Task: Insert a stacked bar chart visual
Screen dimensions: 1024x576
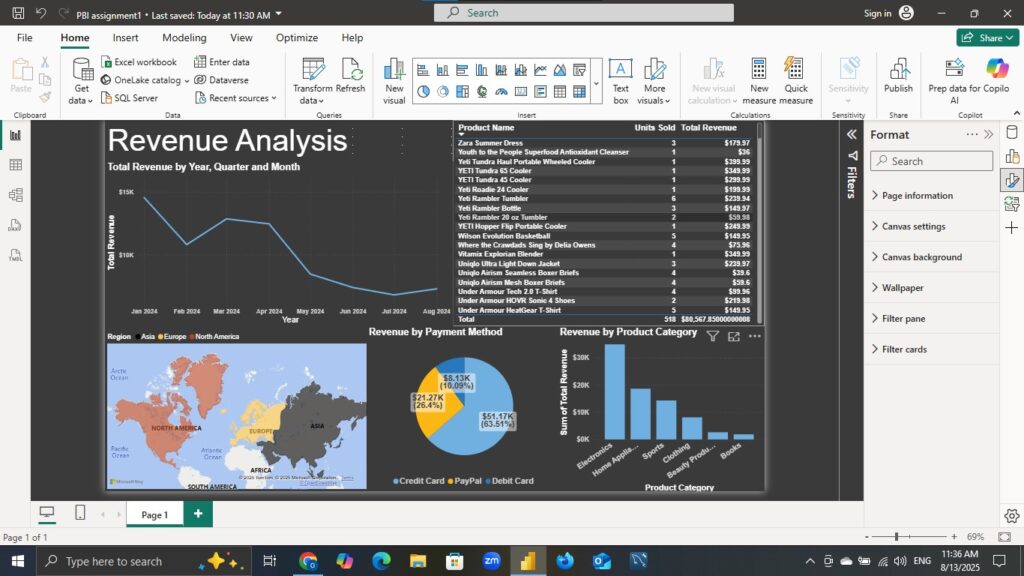Action: [423, 70]
